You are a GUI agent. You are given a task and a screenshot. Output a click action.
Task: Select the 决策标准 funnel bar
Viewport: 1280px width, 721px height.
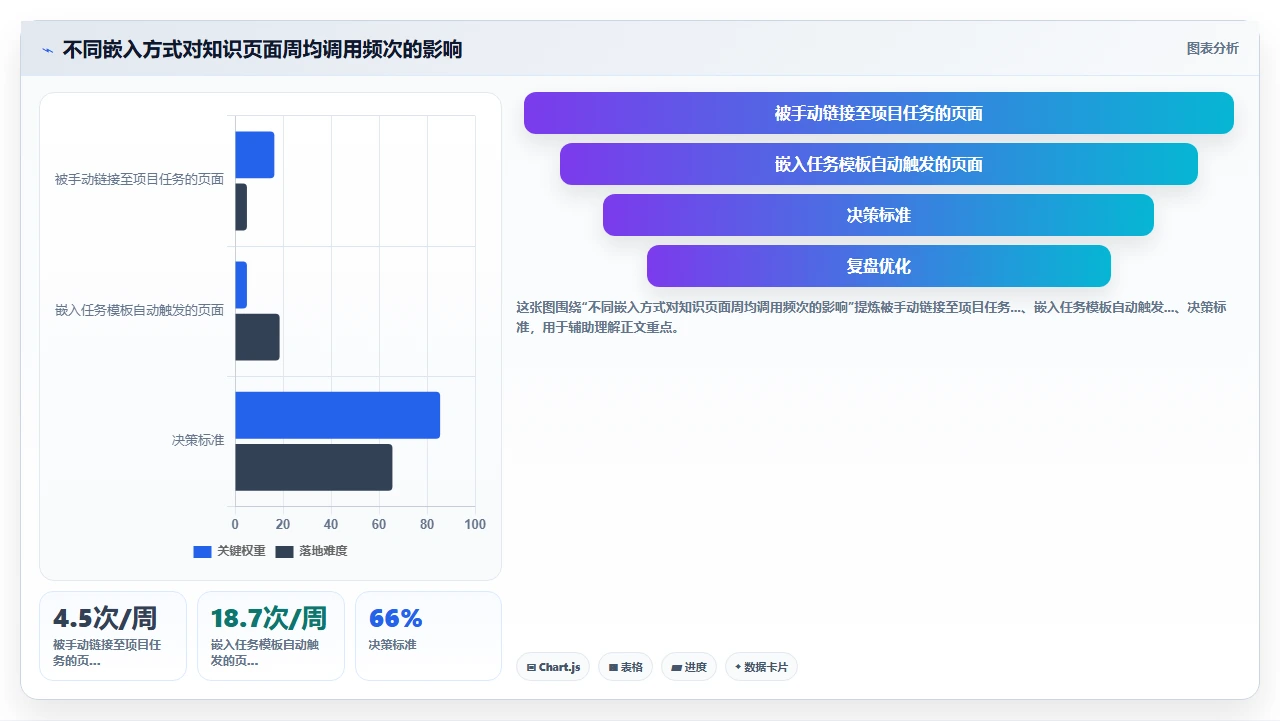[x=878, y=215]
